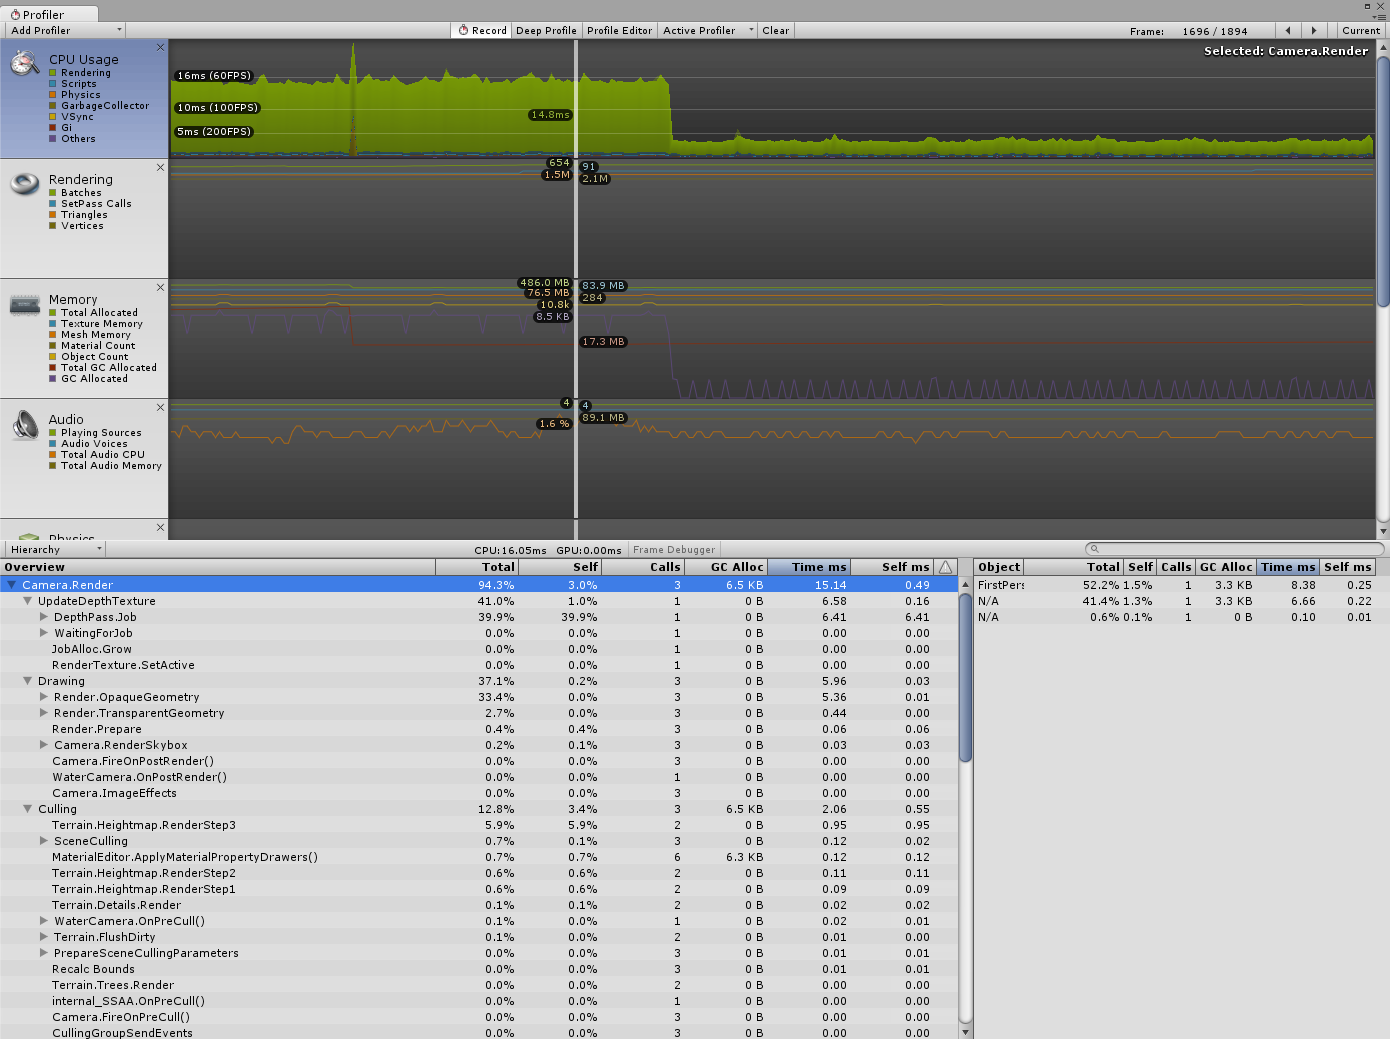Open the Hierarchy view mode dropdown
The height and width of the screenshot is (1039, 1390).
click(x=56, y=549)
